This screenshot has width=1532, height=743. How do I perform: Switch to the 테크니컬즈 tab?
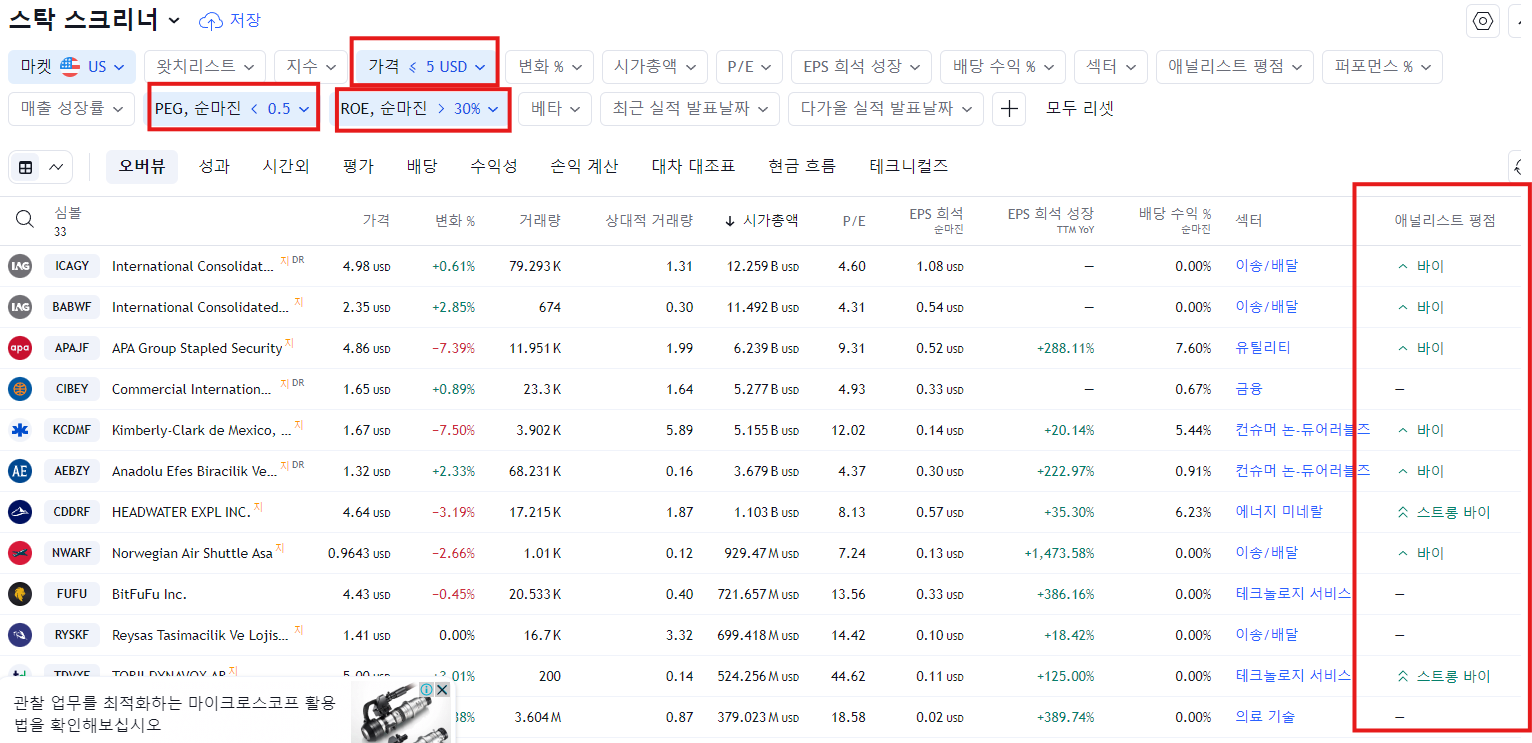[x=909, y=167]
